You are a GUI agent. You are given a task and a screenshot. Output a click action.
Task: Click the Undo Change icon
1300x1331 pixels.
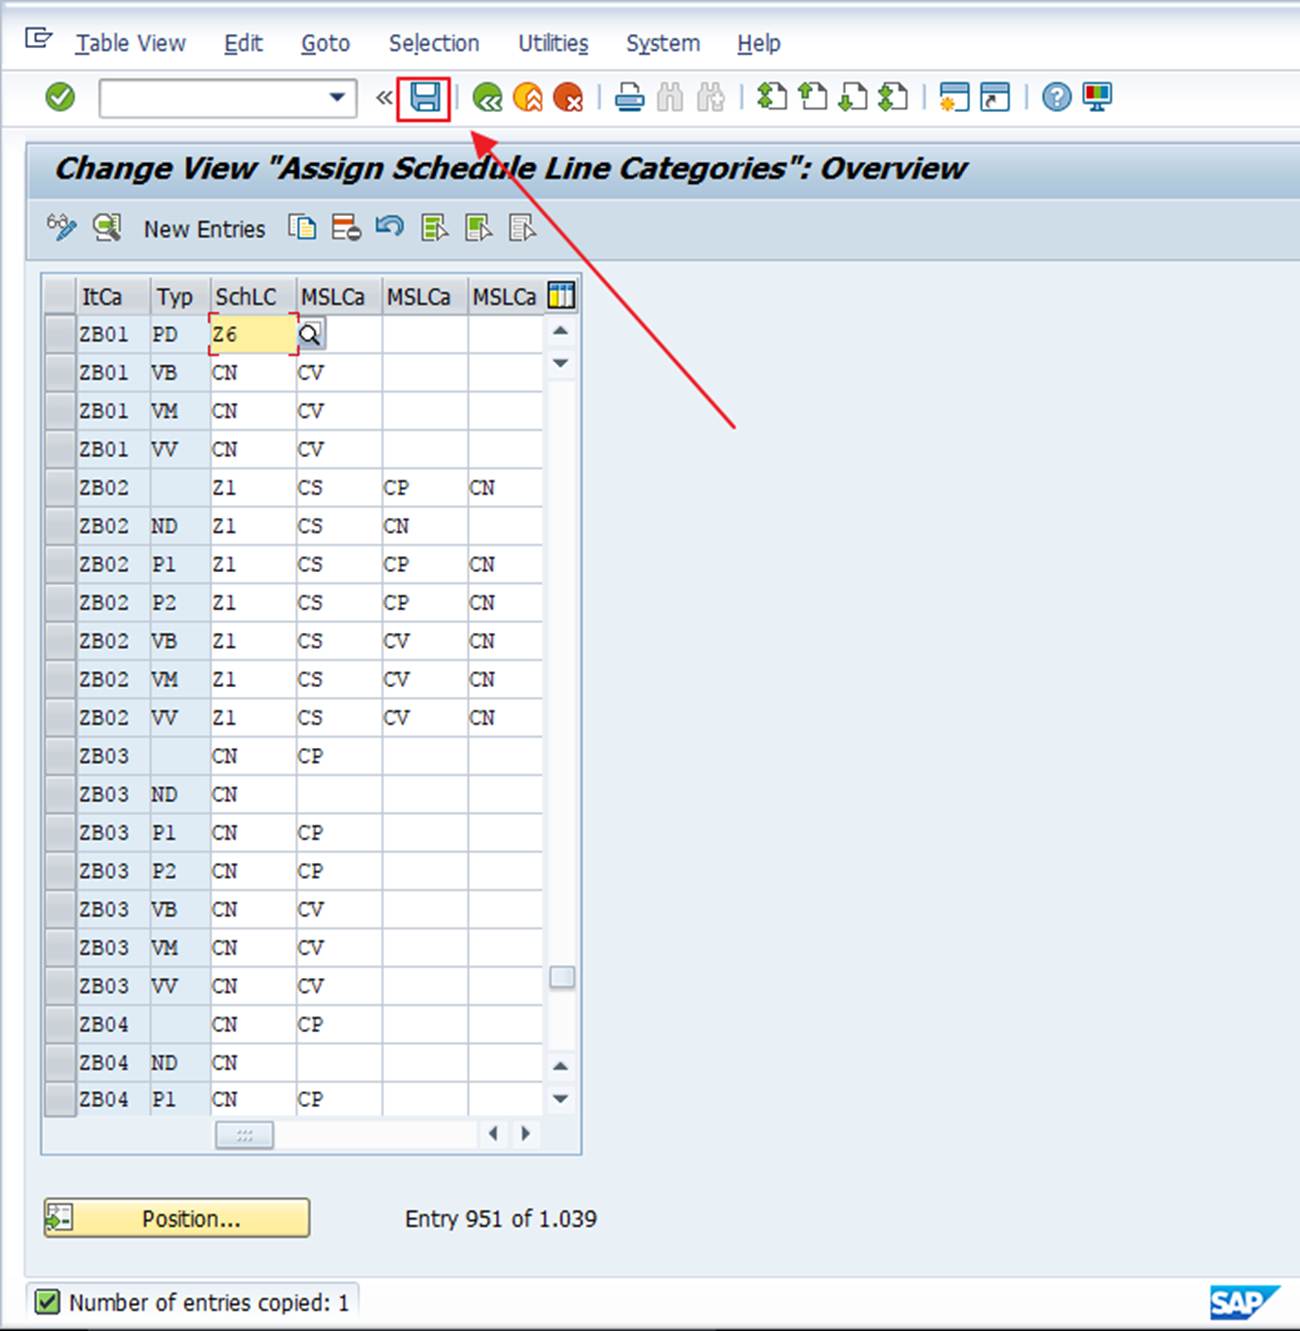pos(390,227)
